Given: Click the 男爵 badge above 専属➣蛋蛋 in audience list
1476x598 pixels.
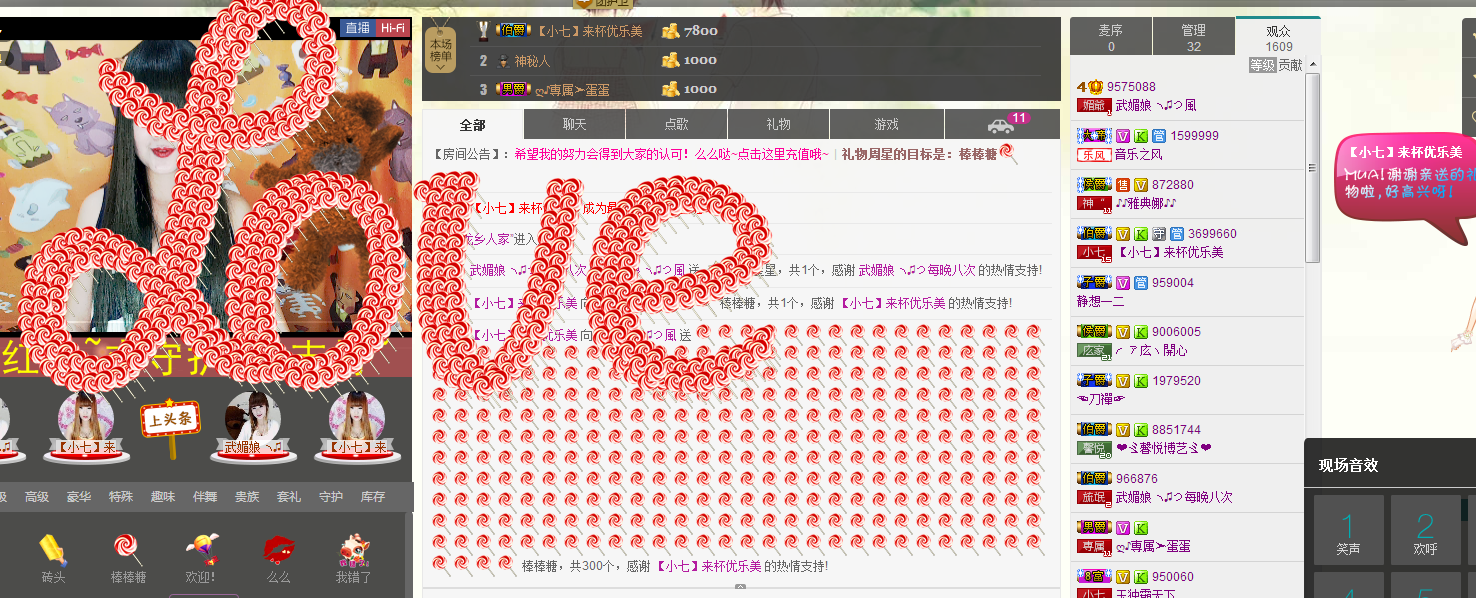Looking at the screenshot, I should tap(1094, 528).
